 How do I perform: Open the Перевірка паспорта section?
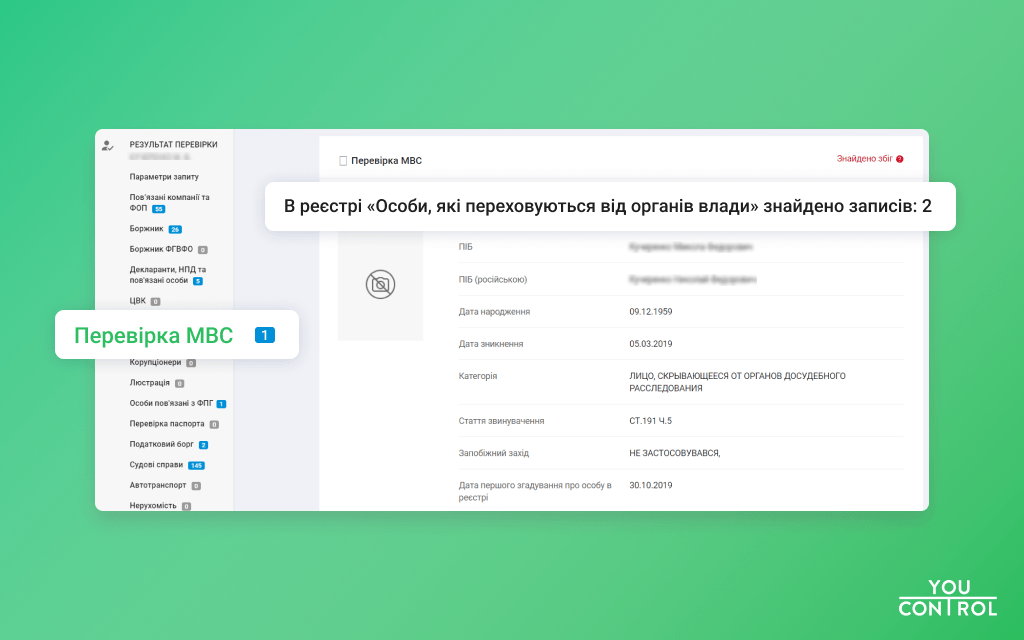pos(169,423)
